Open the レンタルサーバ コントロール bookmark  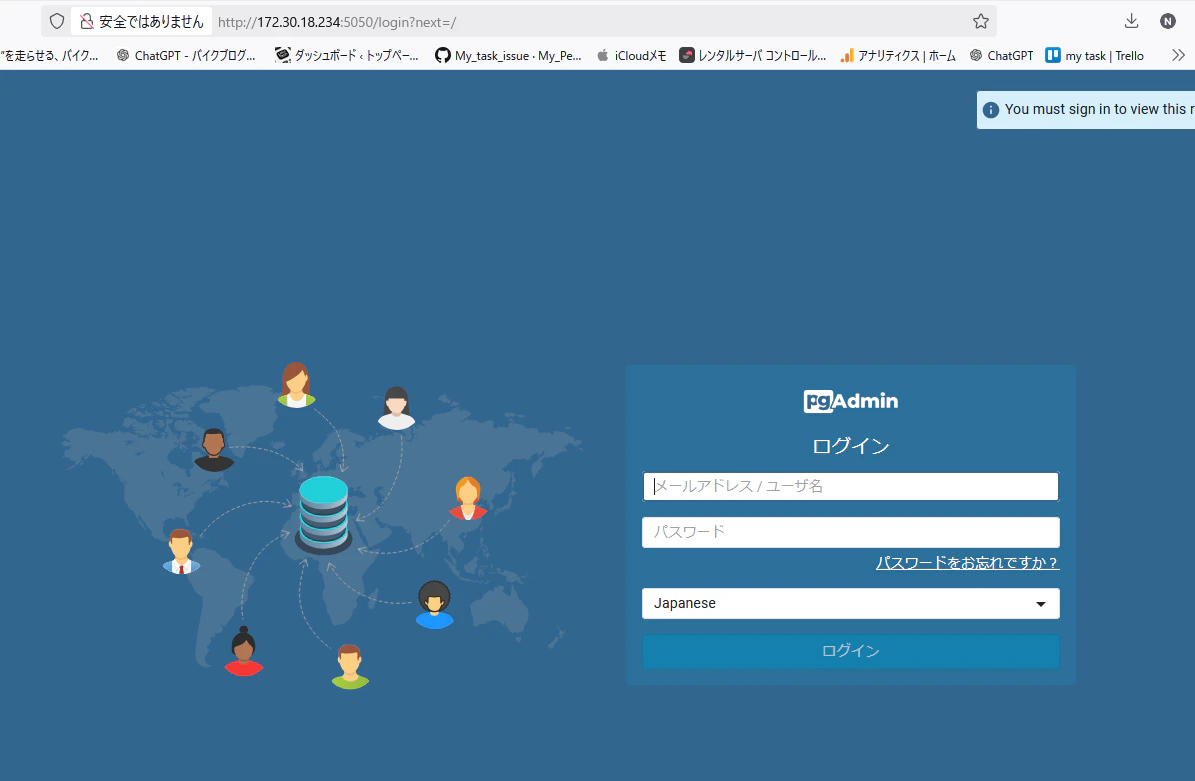(753, 55)
